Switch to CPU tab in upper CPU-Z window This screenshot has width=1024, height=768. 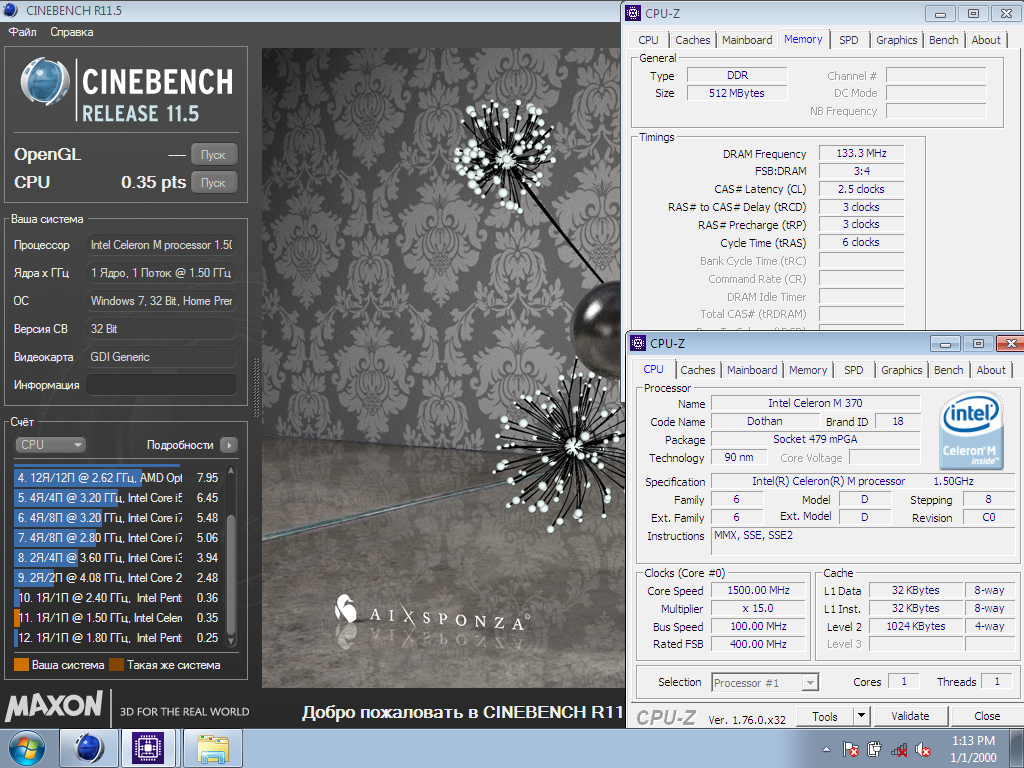[x=648, y=40]
